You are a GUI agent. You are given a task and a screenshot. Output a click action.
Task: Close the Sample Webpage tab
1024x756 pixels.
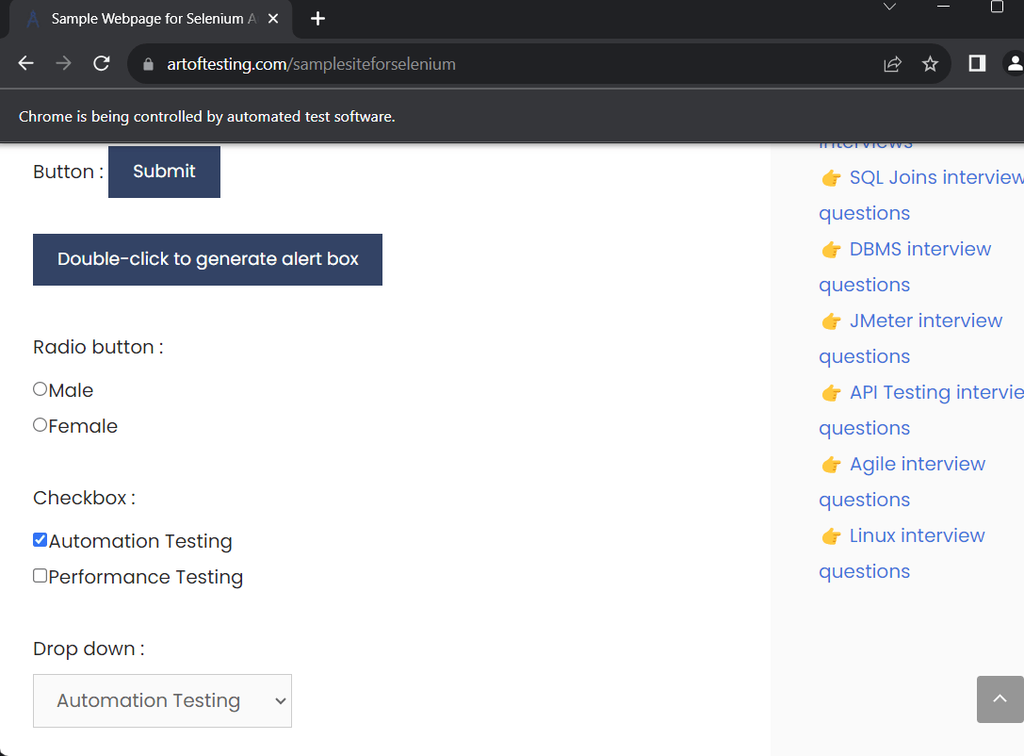click(273, 19)
